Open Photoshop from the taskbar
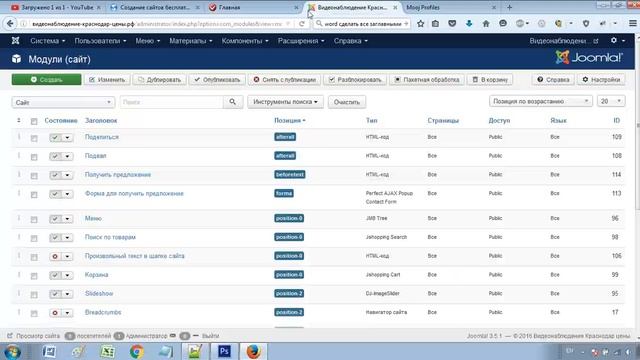The image size is (640, 360). coord(224,351)
